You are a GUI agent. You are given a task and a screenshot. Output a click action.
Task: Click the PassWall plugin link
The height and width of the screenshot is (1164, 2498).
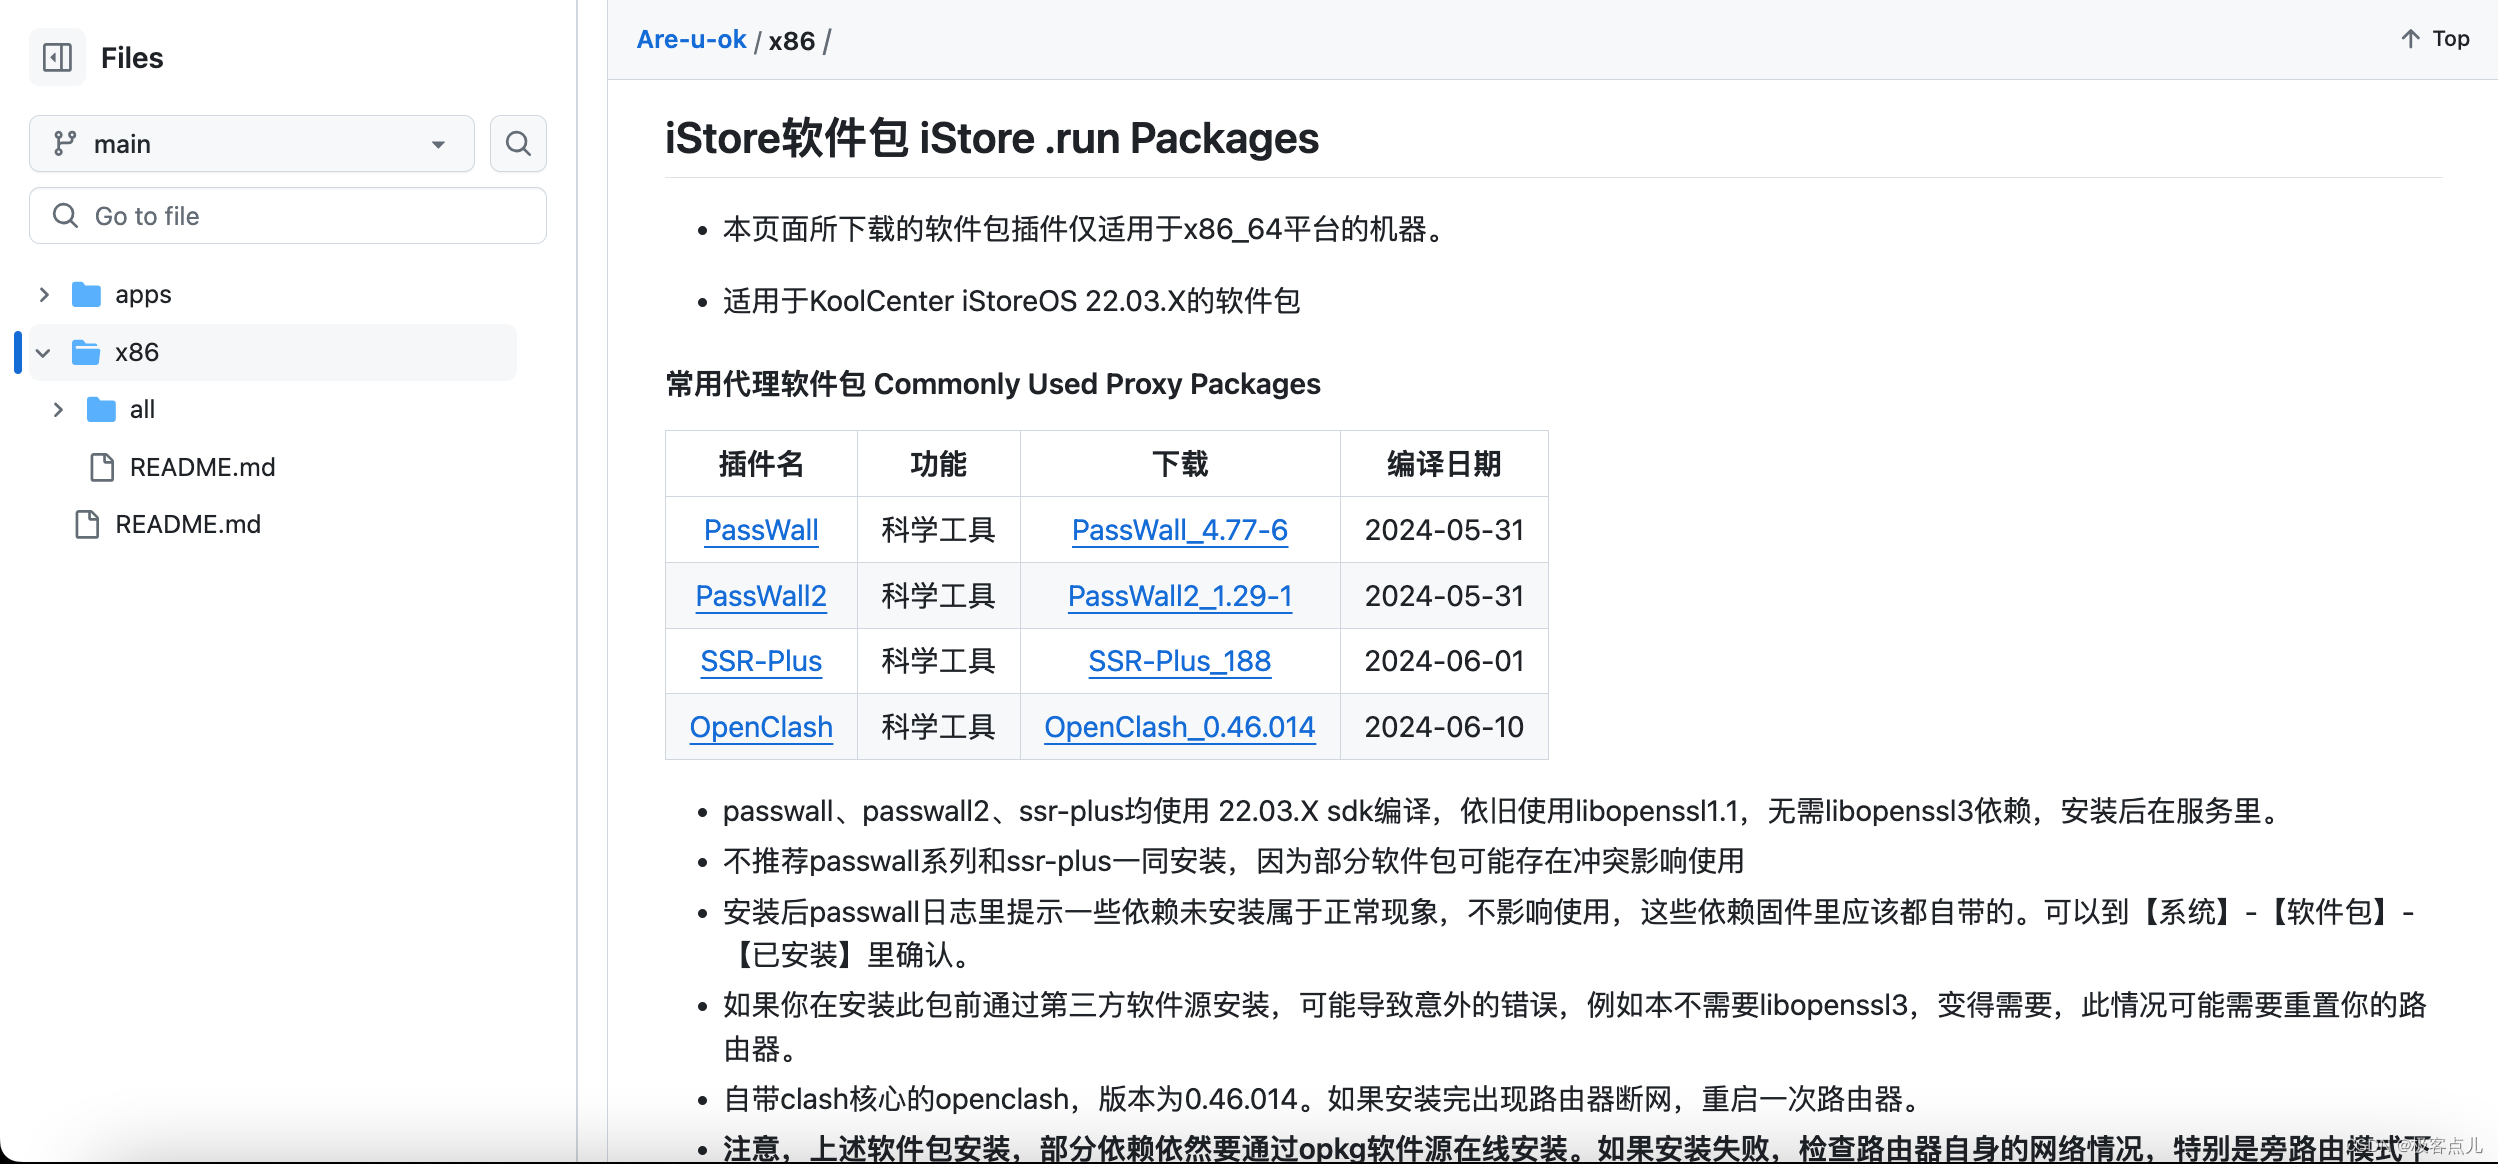(760, 529)
